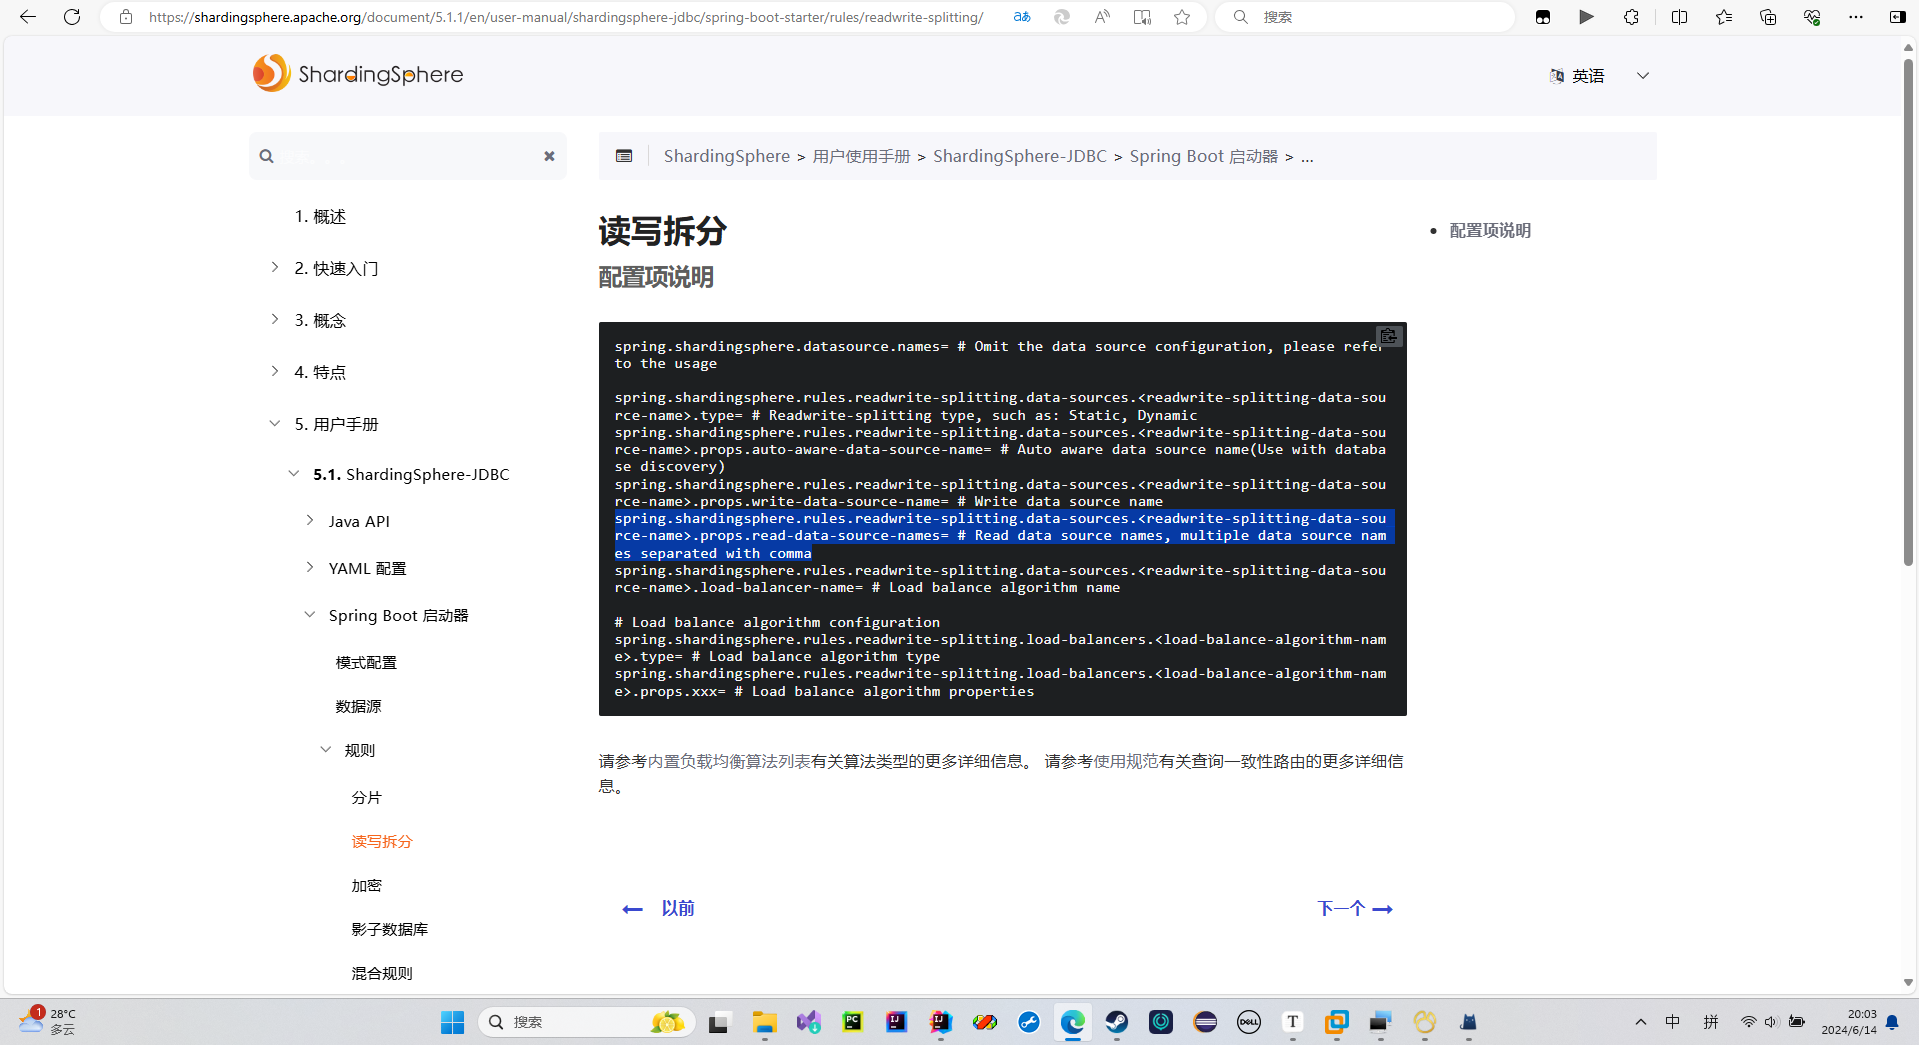
Task: Expand the 3. 概念 section
Action: (x=275, y=319)
